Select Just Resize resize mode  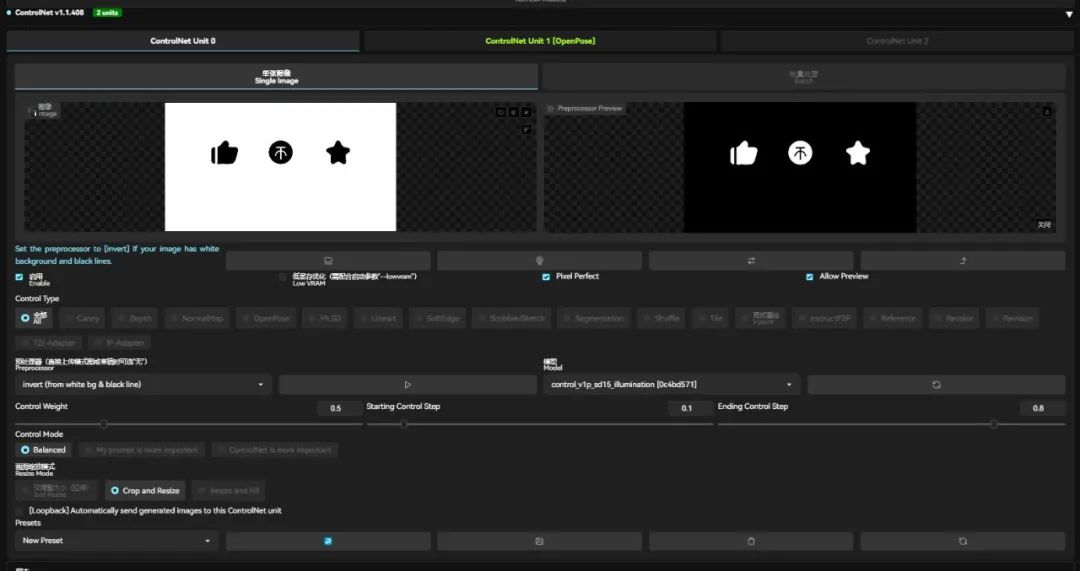point(56,490)
